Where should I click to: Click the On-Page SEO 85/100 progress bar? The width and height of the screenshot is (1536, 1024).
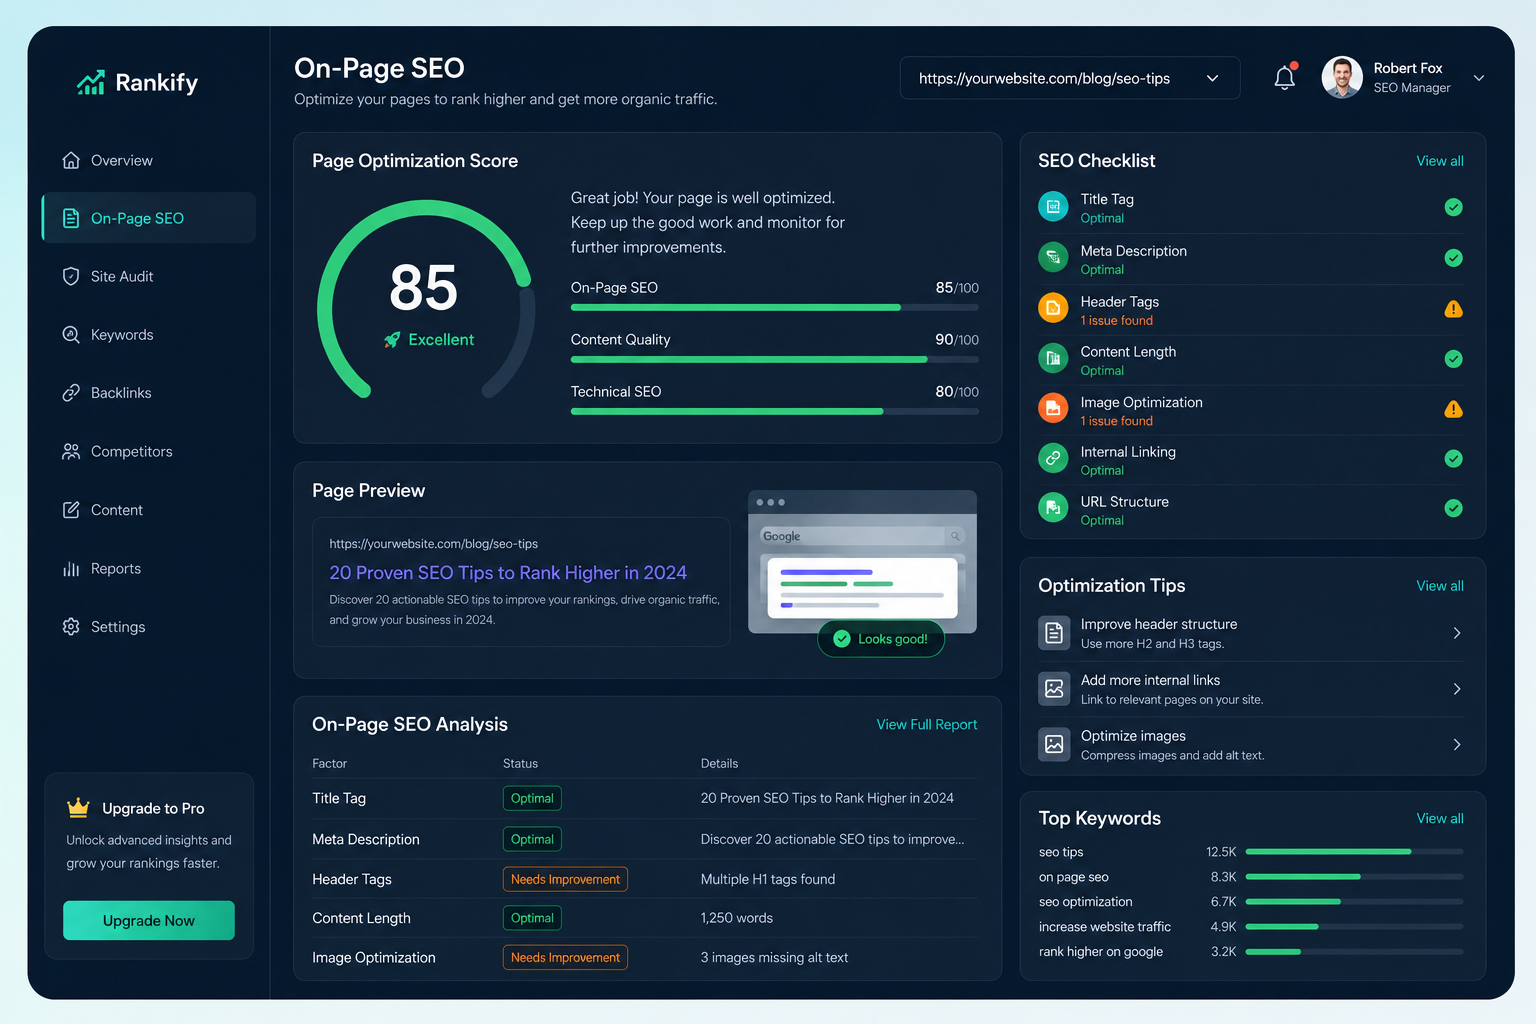coord(774,308)
